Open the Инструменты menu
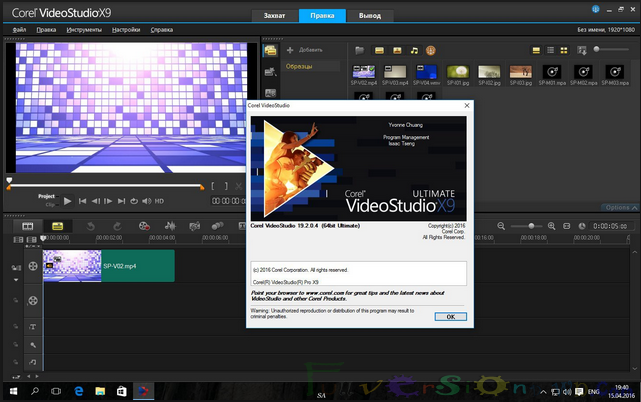Screen dimensions: 641x402 (84, 30)
